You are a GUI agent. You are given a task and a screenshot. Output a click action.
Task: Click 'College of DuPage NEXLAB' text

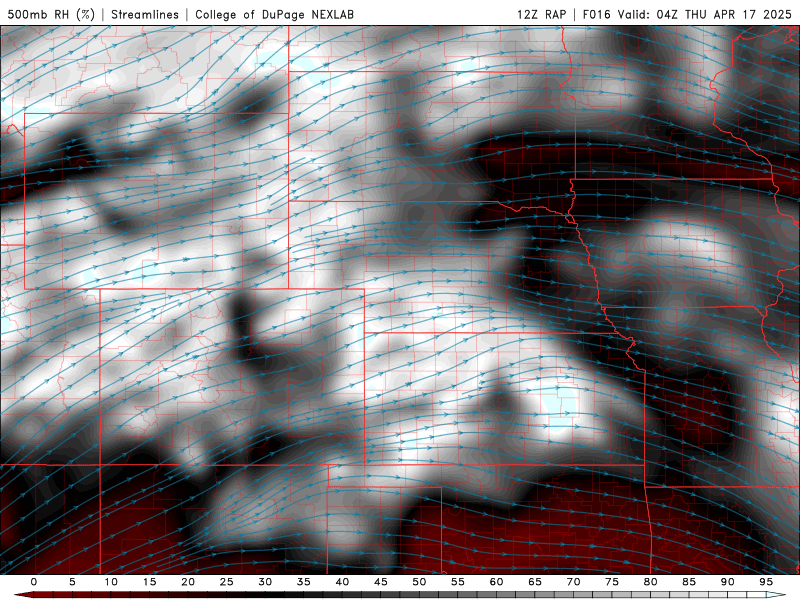pos(274,14)
